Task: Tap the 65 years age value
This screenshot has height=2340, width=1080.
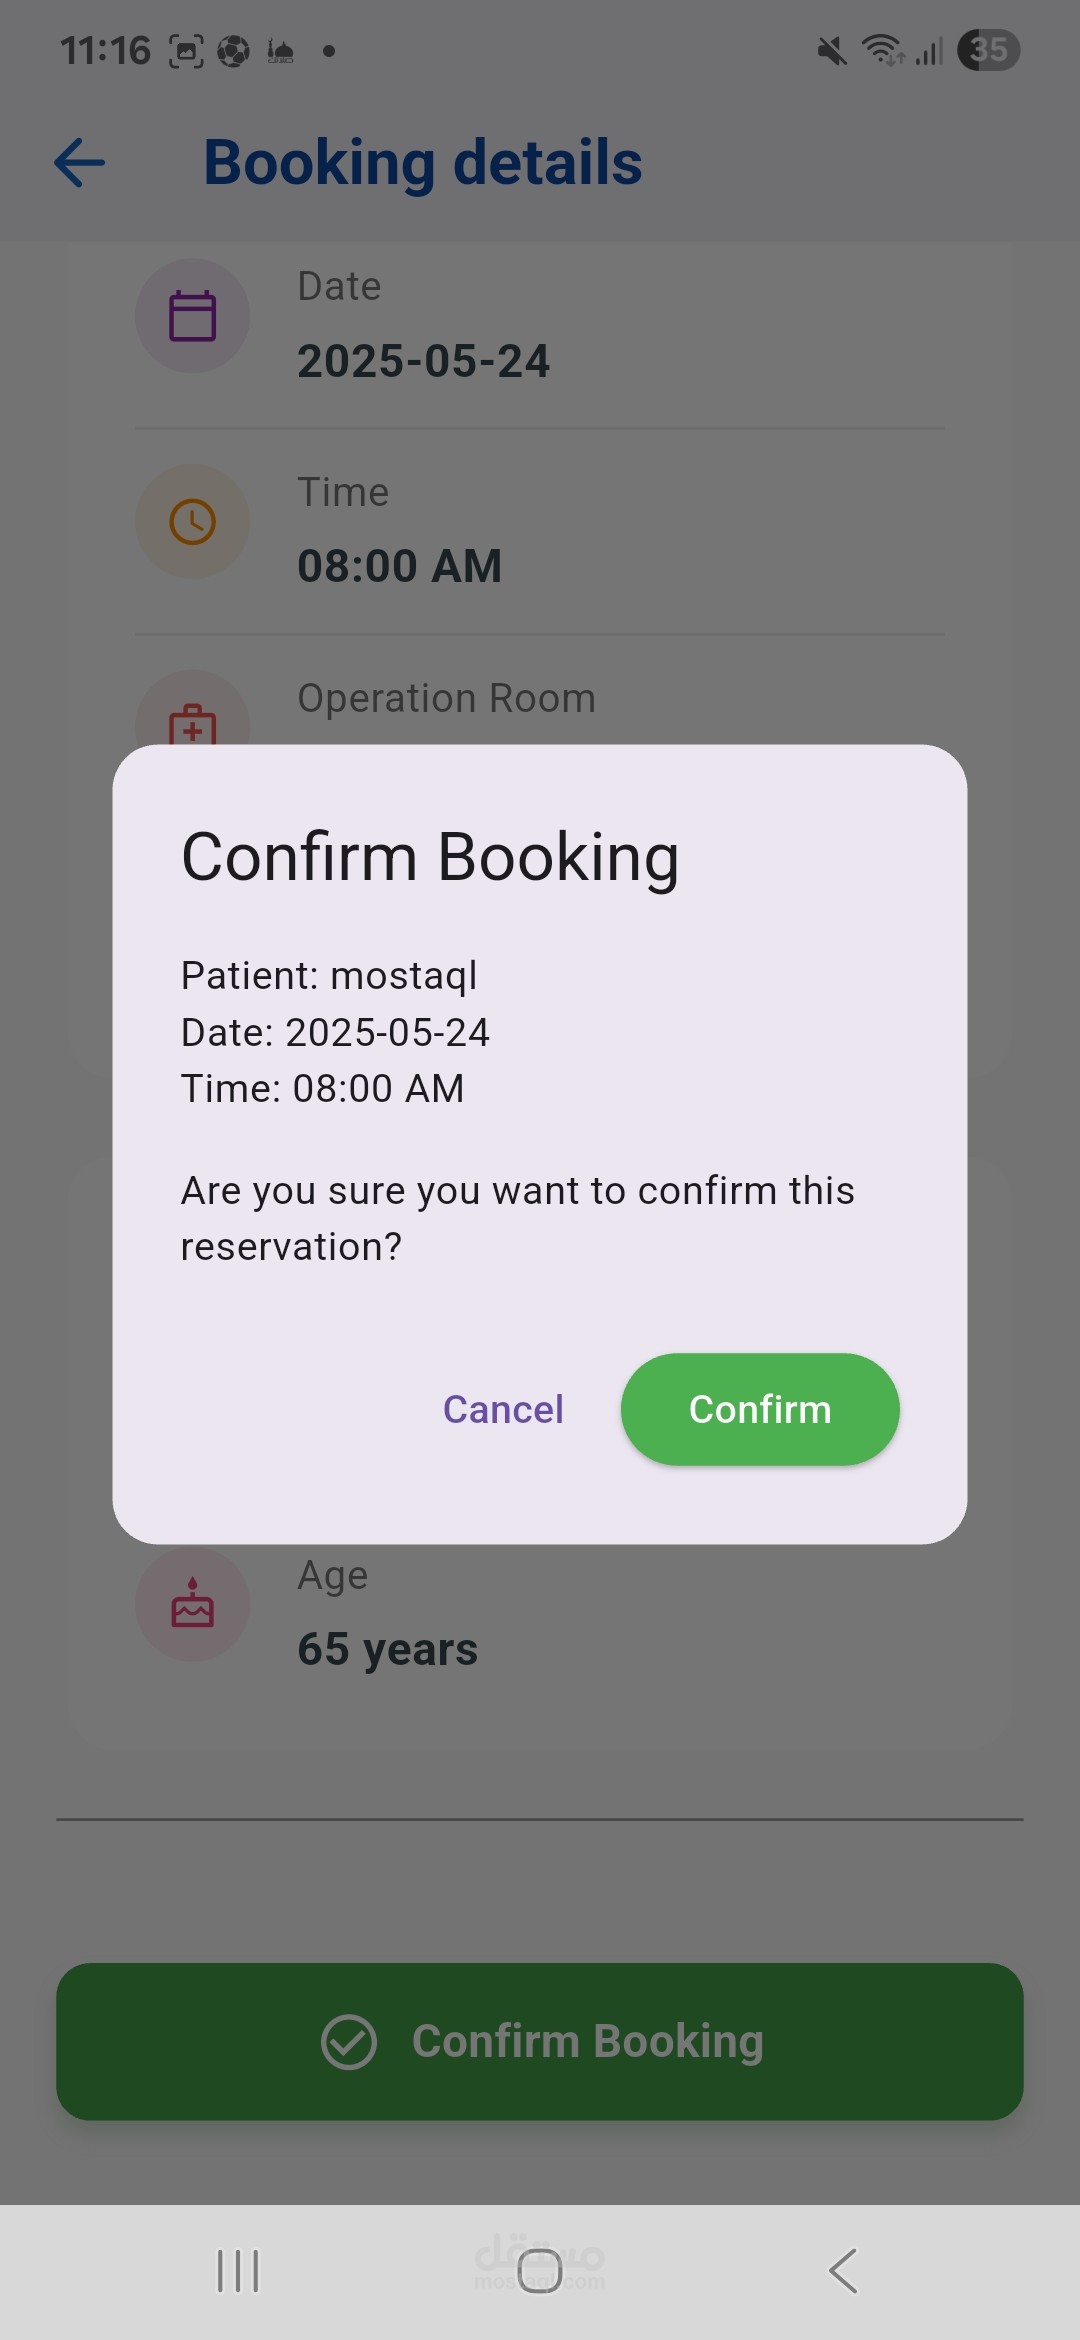Action: [388, 1649]
